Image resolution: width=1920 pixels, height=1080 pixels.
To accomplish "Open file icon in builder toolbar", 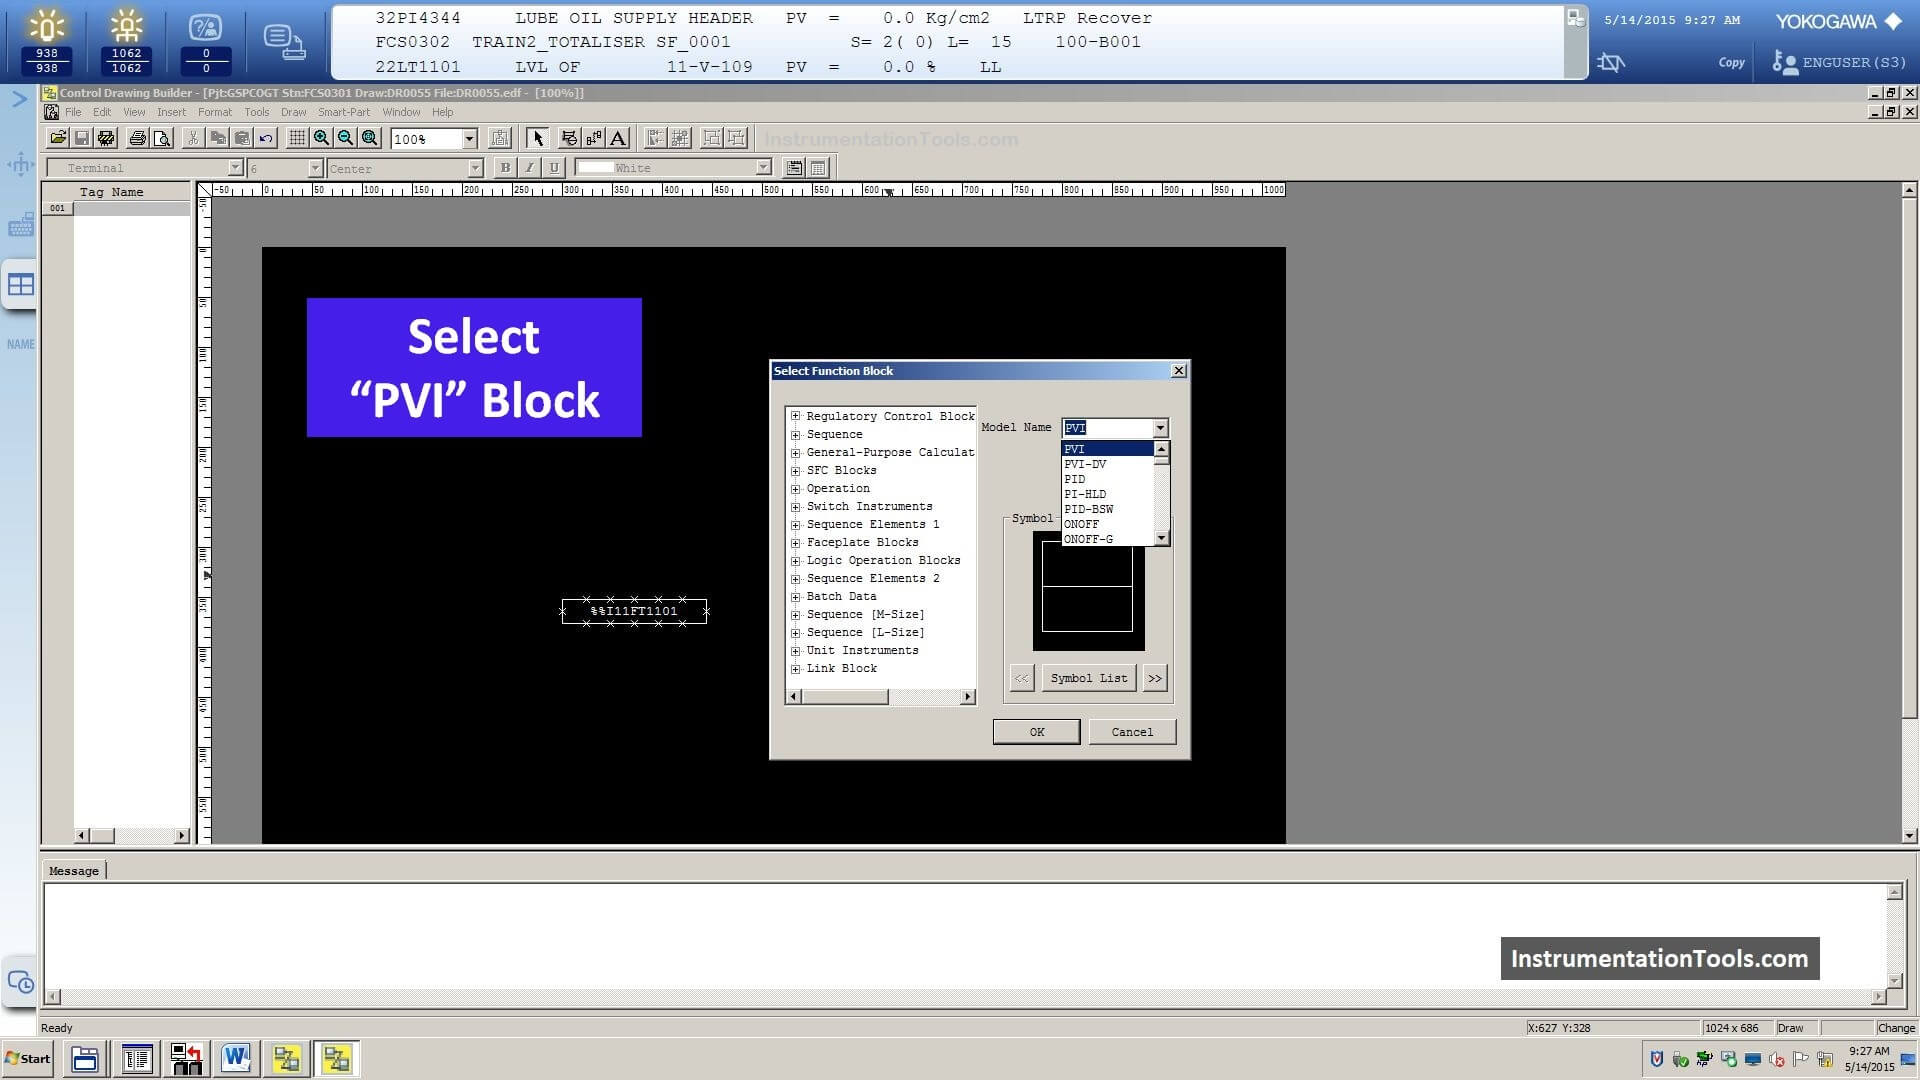I will click(58, 139).
